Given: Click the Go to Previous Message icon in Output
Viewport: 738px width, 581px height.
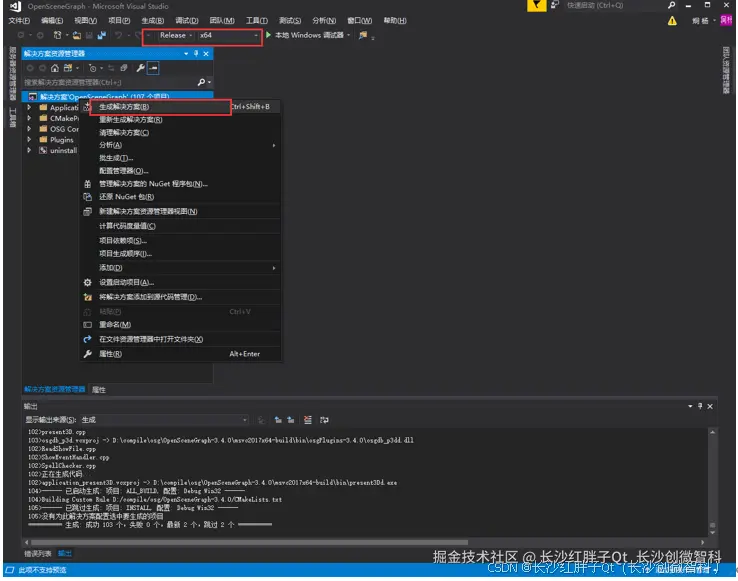Looking at the screenshot, I should pyautogui.click(x=278, y=420).
